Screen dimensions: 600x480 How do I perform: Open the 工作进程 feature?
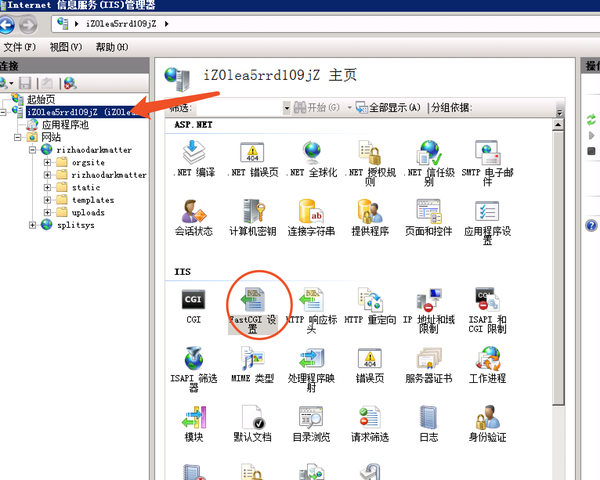pos(487,365)
